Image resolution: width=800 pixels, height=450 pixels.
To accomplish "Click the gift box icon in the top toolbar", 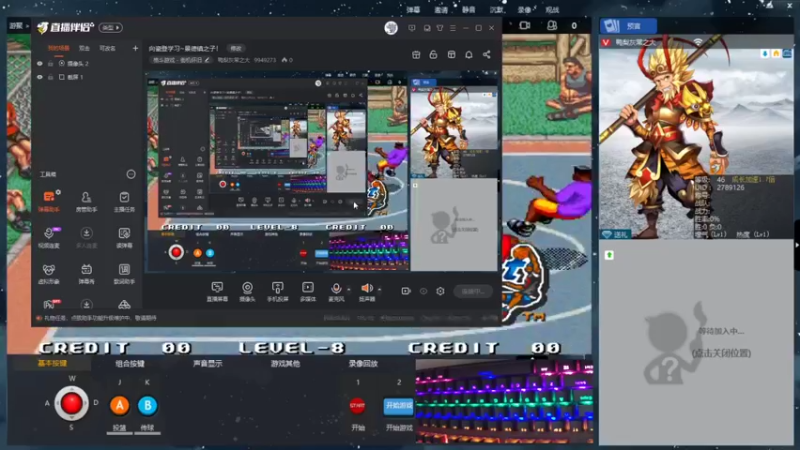I will 416,54.
